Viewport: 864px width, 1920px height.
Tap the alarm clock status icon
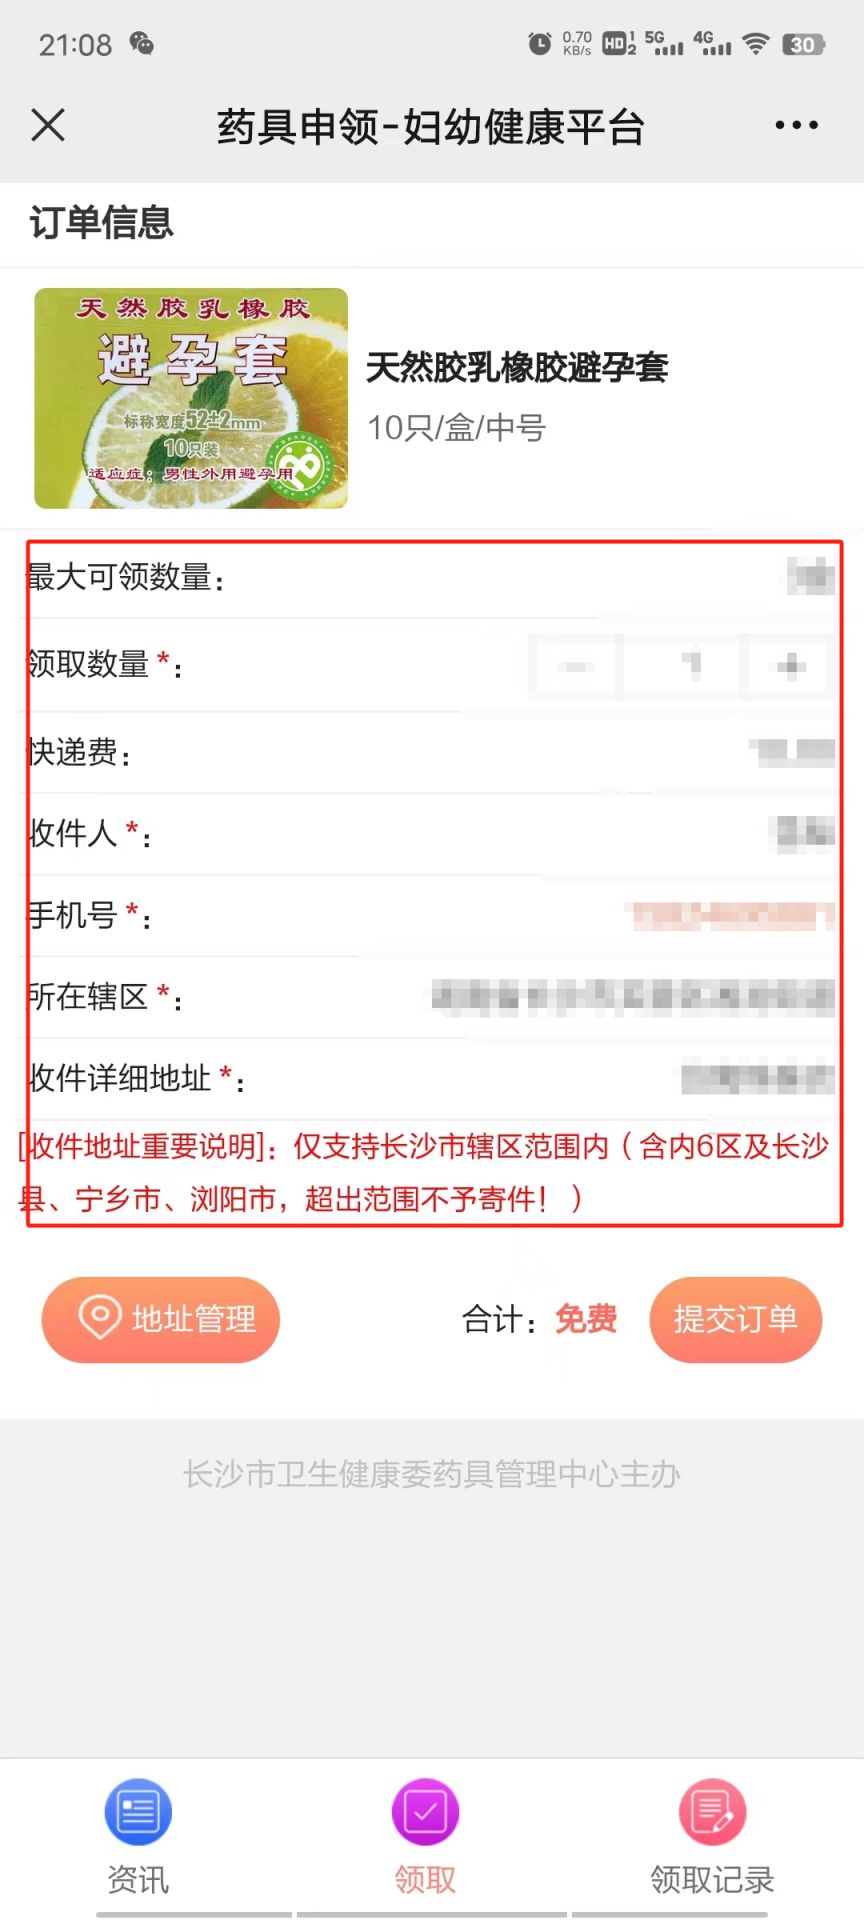click(x=539, y=43)
